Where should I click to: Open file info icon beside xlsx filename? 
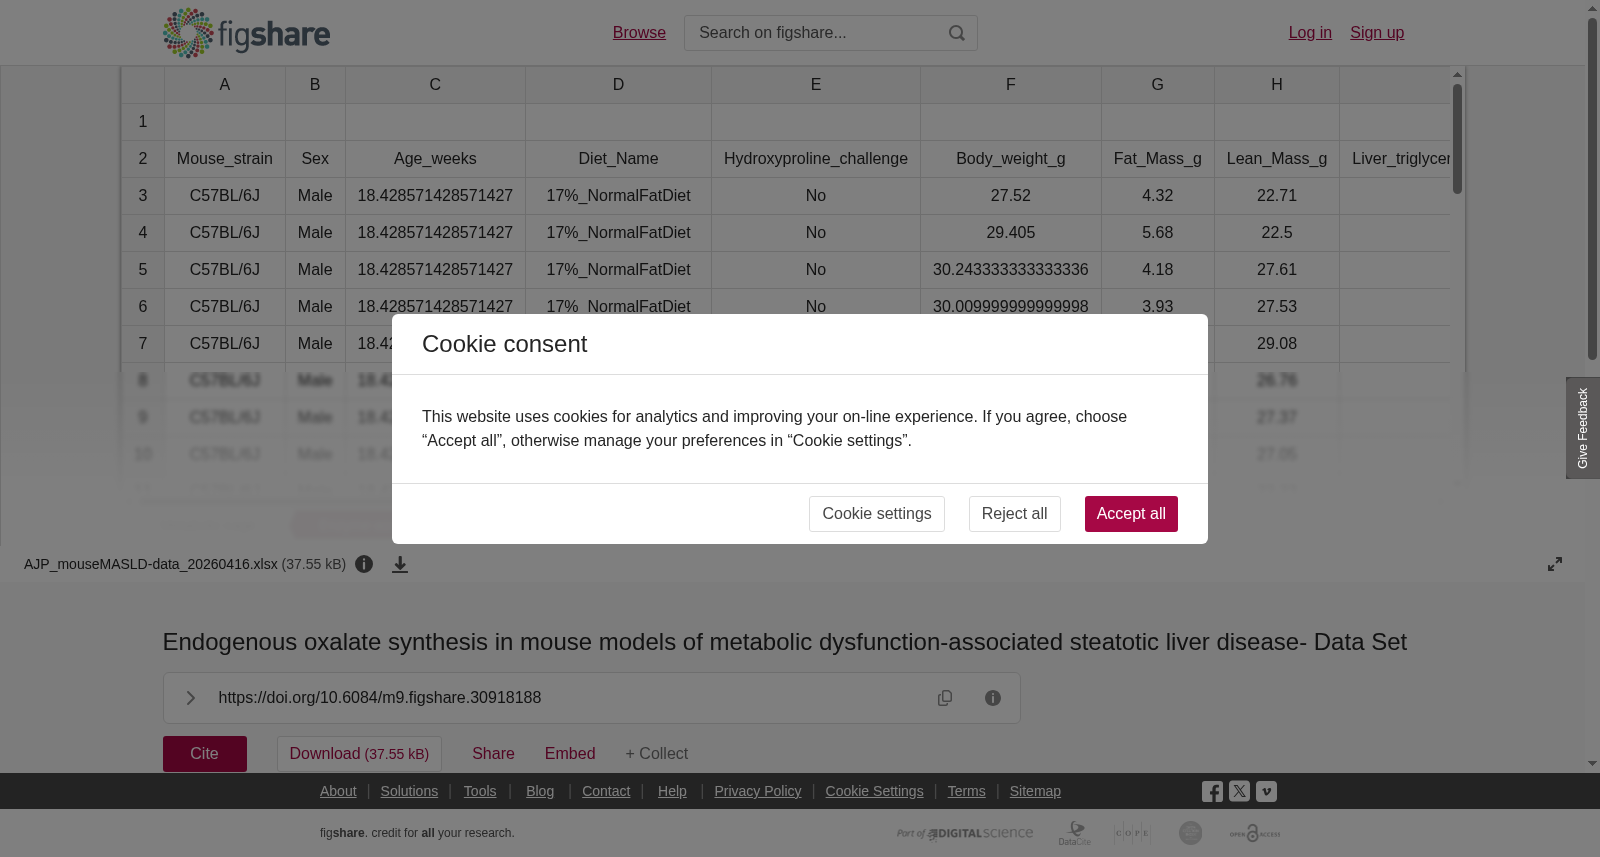click(x=364, y=564)
